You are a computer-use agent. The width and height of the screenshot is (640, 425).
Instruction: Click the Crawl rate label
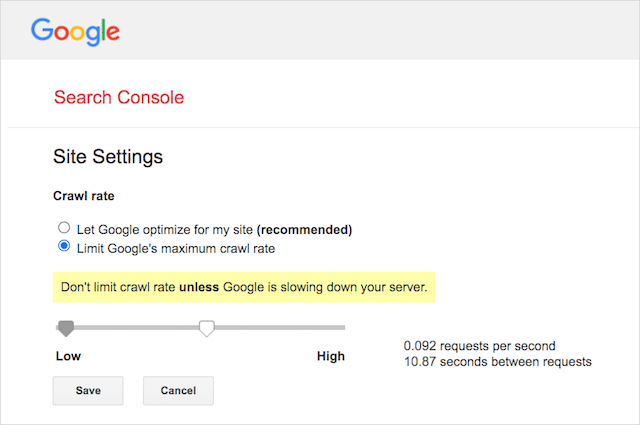point(84,196)
